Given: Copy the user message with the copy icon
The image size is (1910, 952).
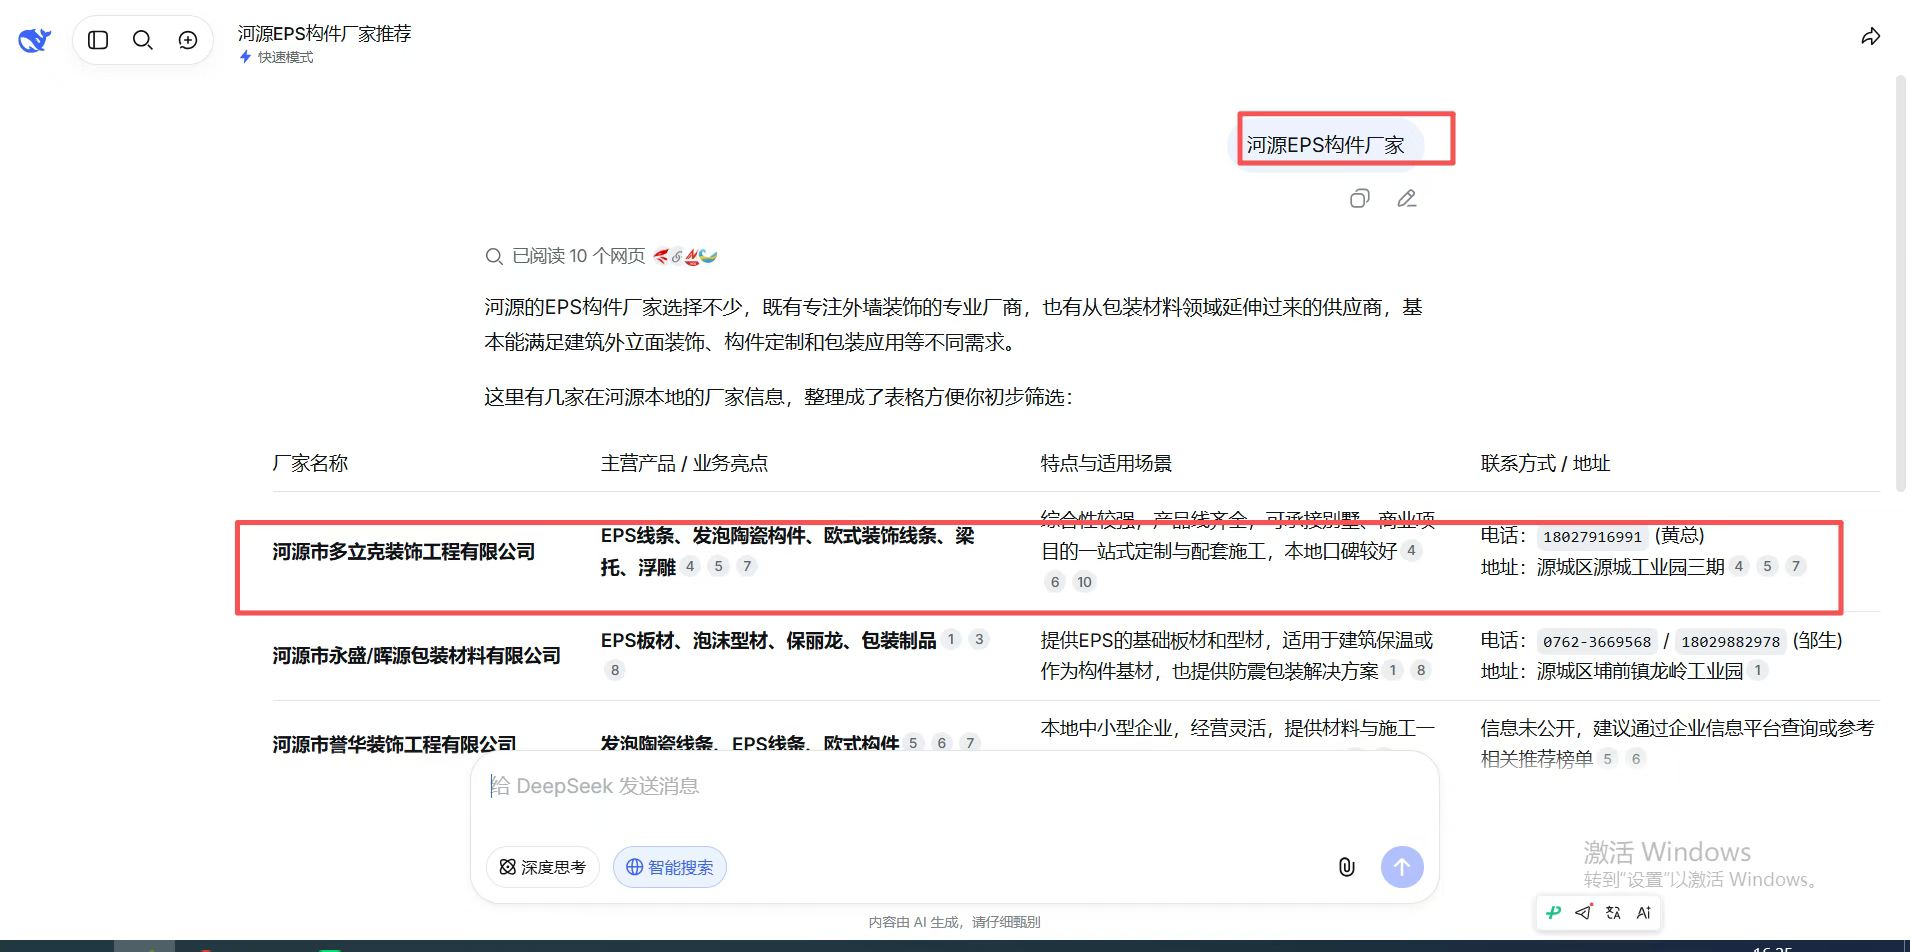Looking at the screenshot, I should (1359, 199).
